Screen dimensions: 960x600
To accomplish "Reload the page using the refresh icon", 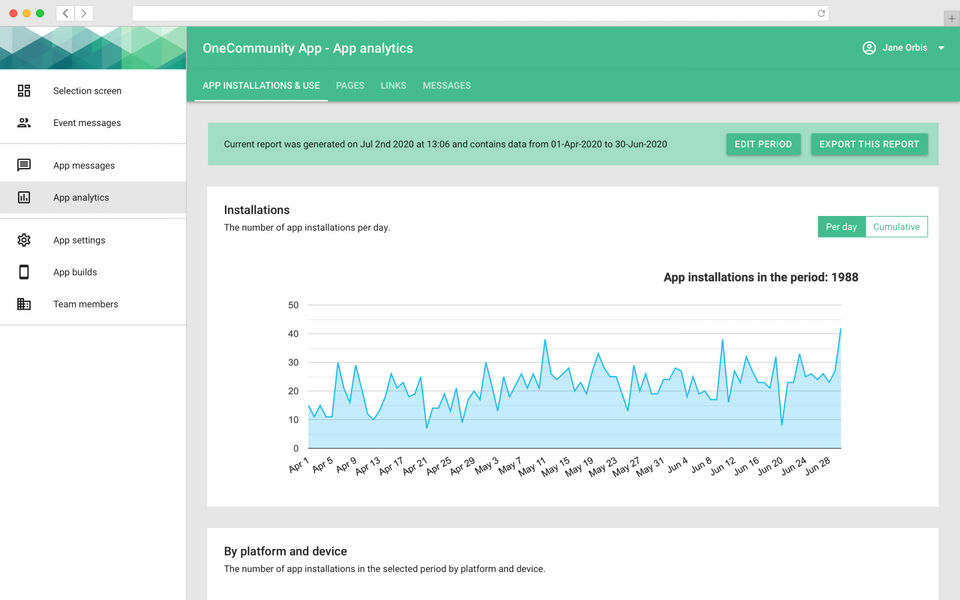I will (821, 13).
